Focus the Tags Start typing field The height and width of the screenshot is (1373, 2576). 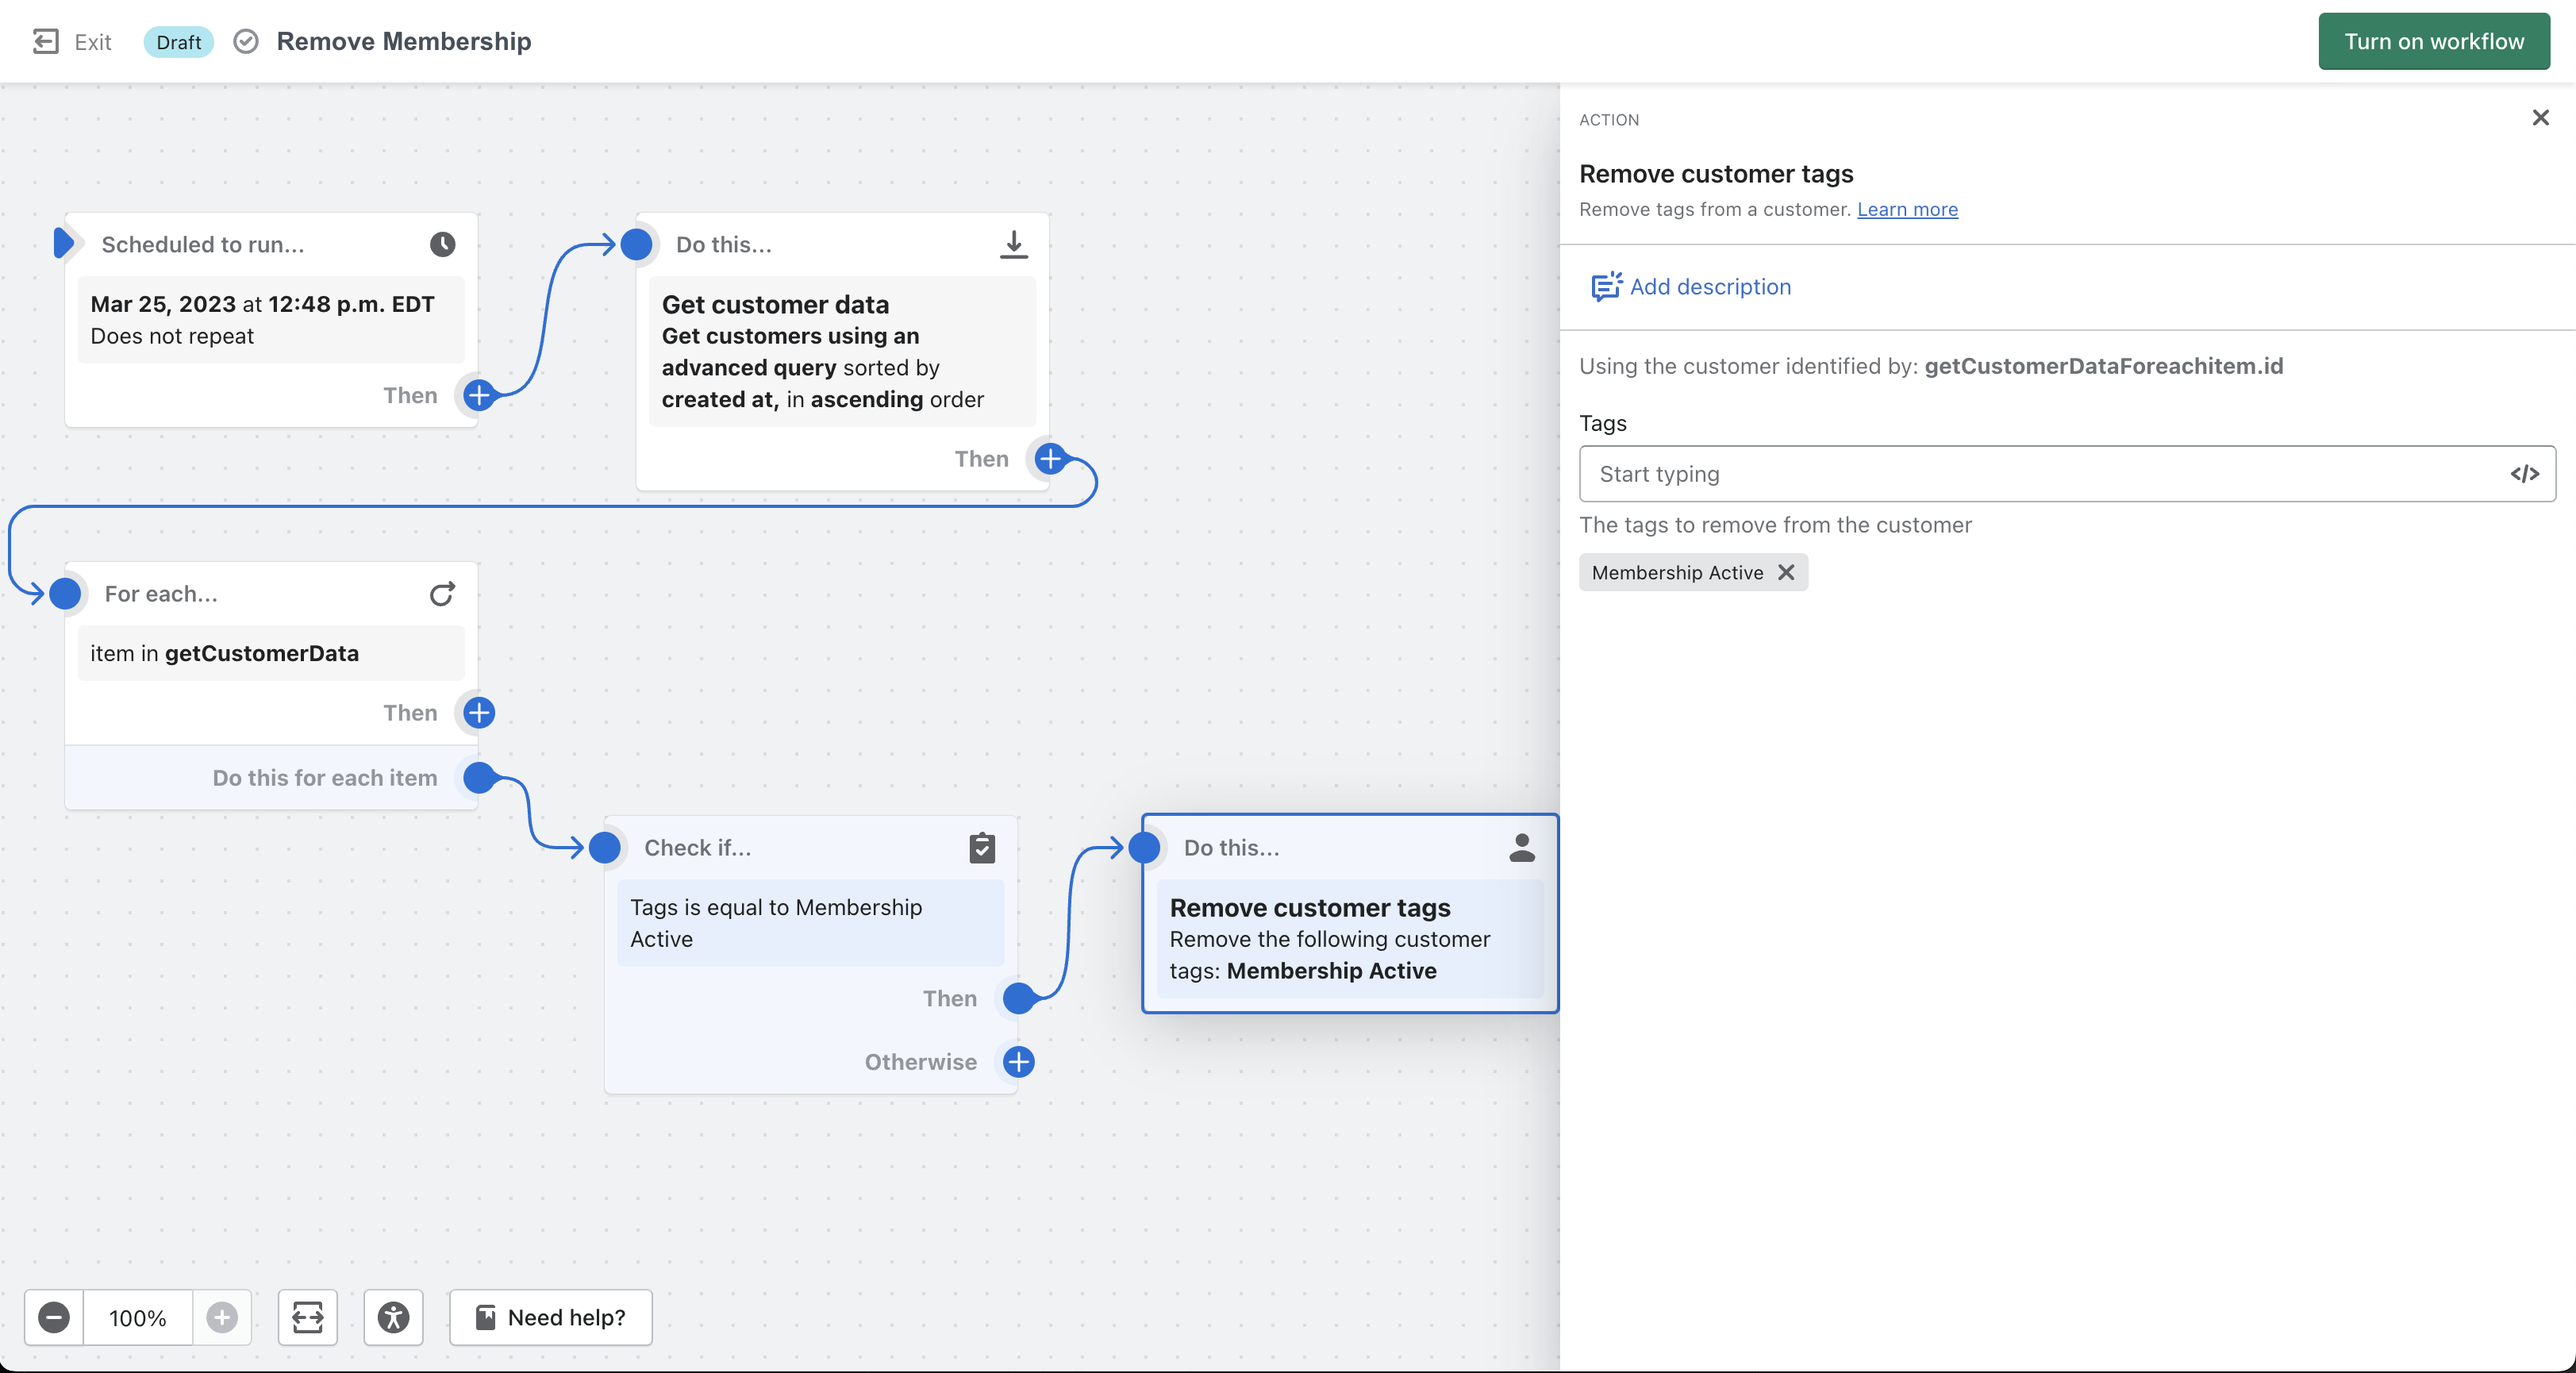point(2040,474)
